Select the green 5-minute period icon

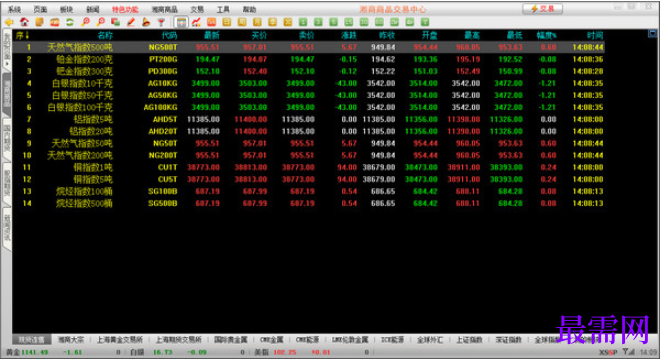pyautogui.click(x=334, y=22)
